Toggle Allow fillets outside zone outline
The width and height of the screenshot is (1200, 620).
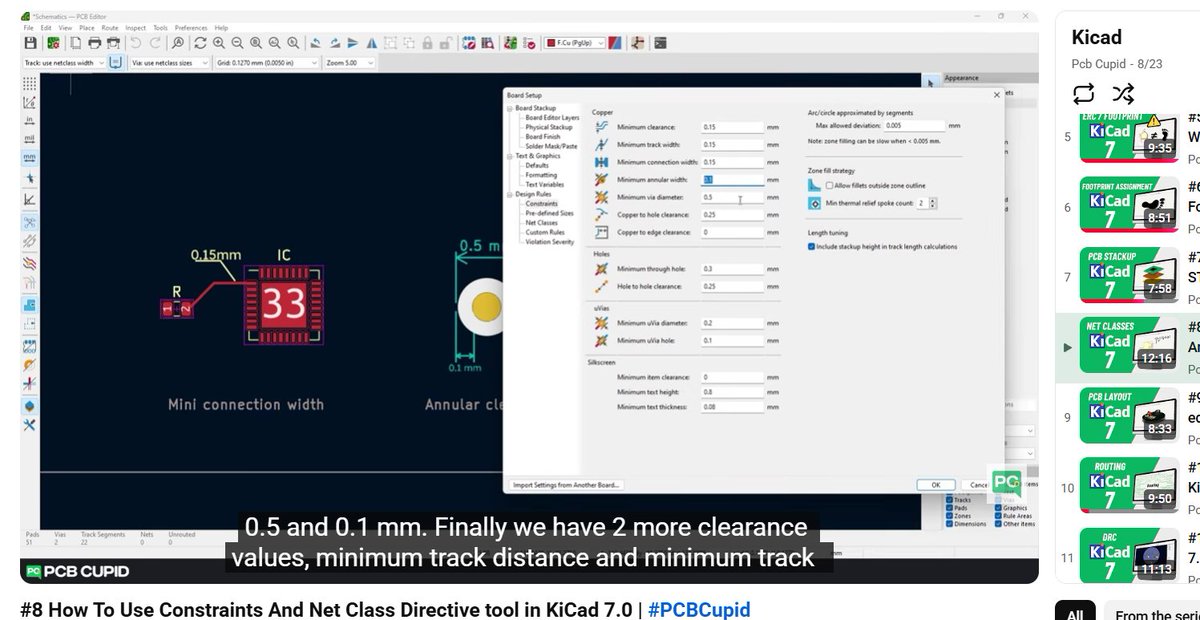click(x=830, y=186)
